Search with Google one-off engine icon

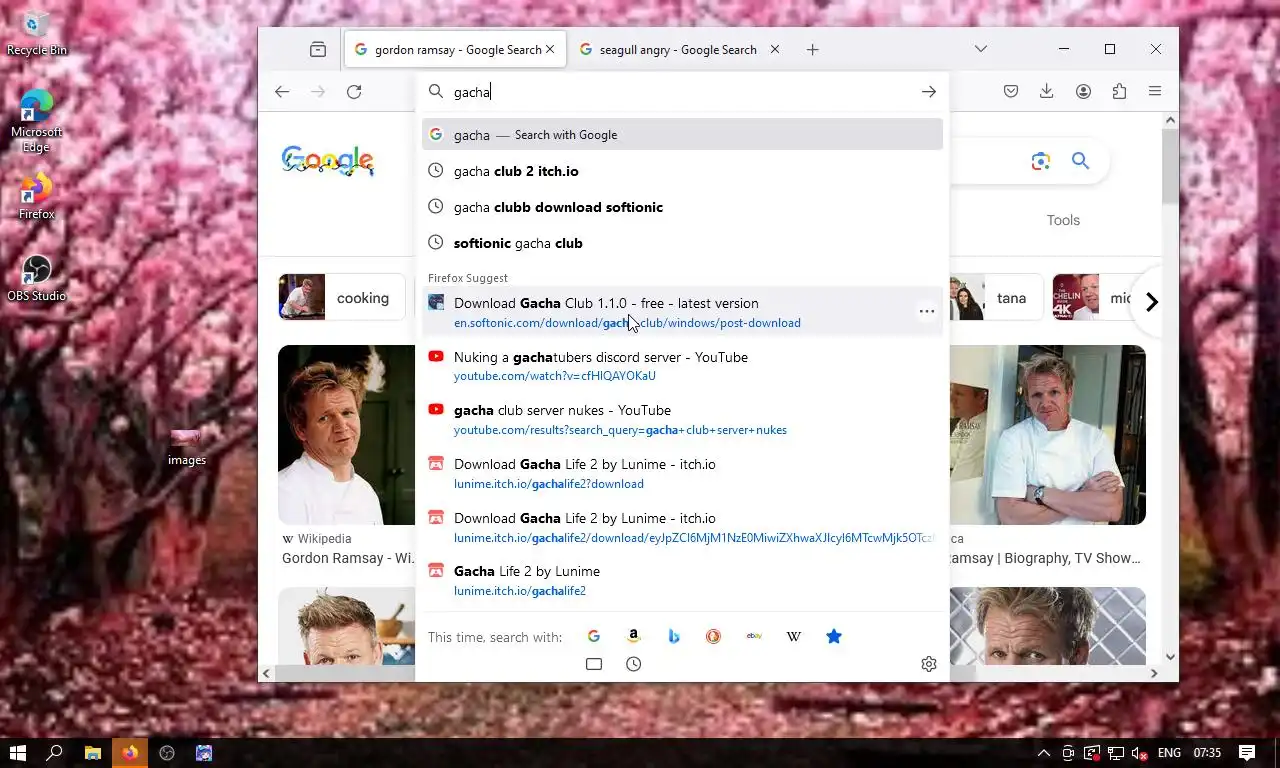[593, 636]
